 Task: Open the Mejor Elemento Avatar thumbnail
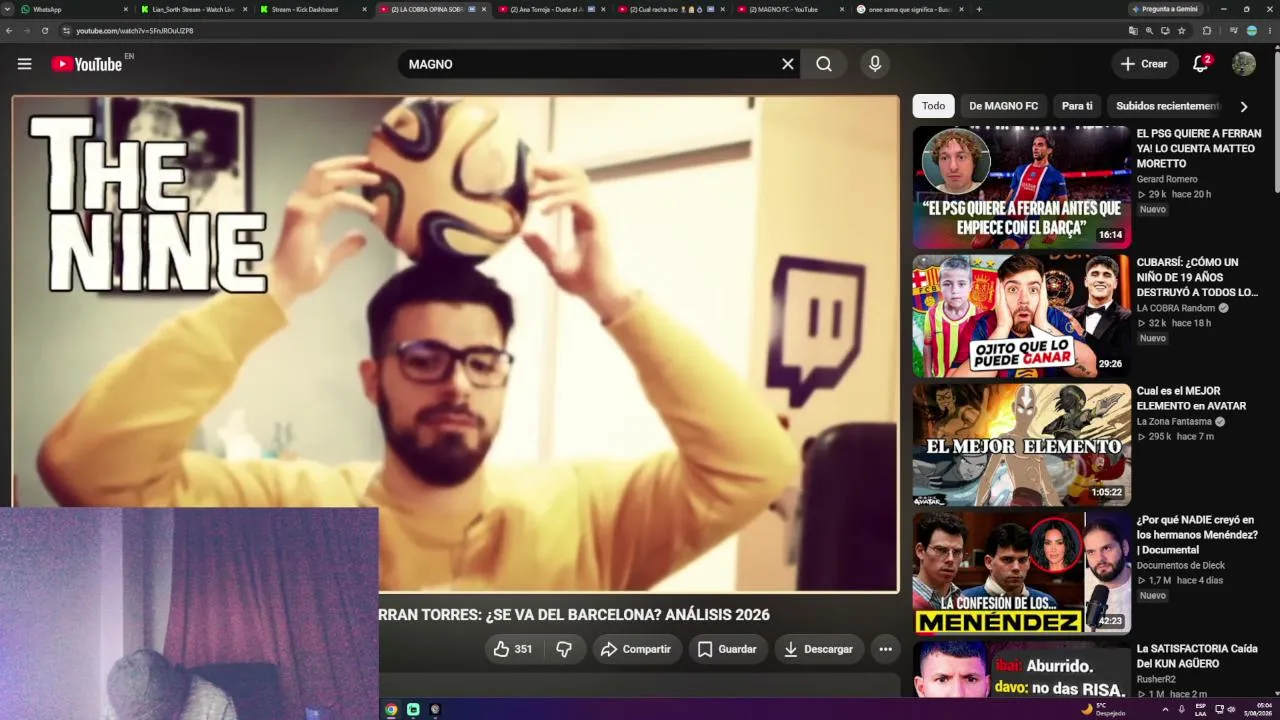[1021, 445]
